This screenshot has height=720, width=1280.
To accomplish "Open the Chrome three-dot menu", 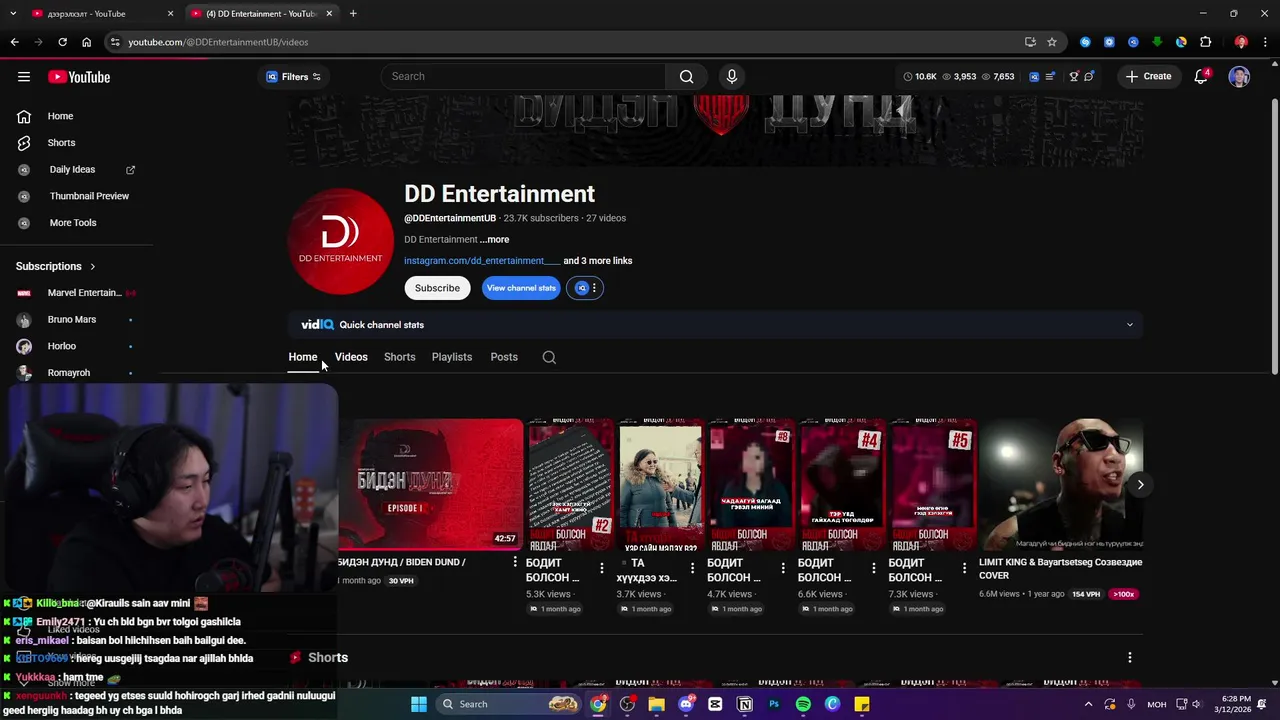I will pyautogui.click(x=1266, y=42).
